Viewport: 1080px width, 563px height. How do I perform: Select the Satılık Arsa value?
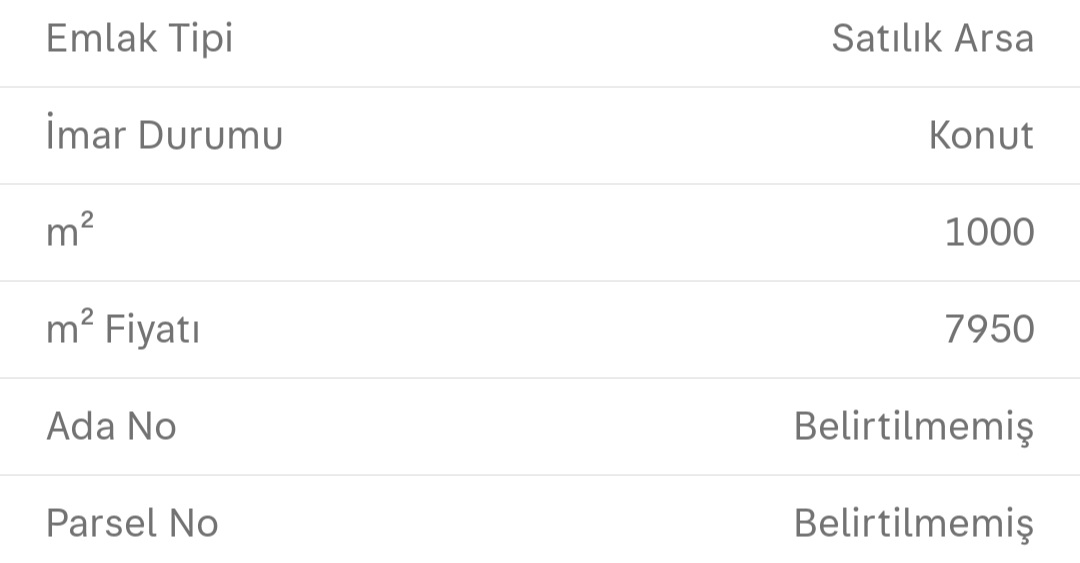[x=932, y=39]
